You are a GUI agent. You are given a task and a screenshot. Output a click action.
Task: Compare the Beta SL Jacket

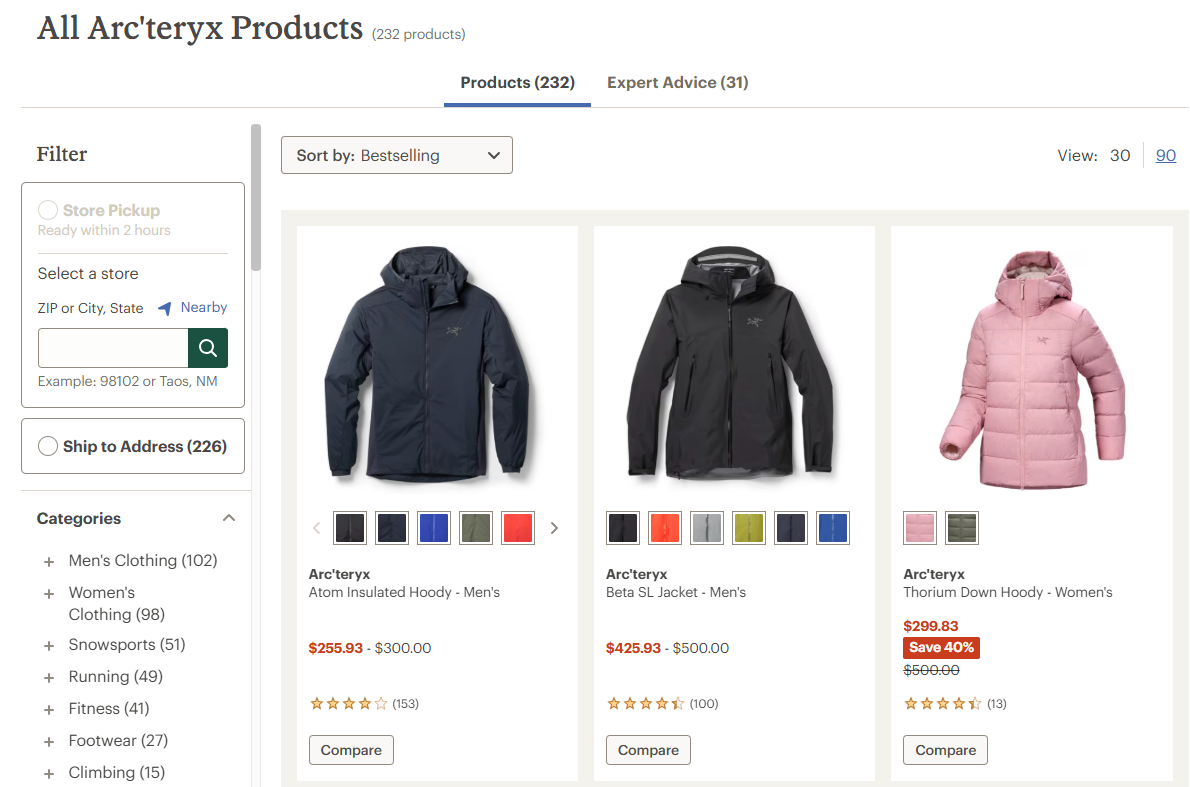pyautogui.click(x=648, y=750)
